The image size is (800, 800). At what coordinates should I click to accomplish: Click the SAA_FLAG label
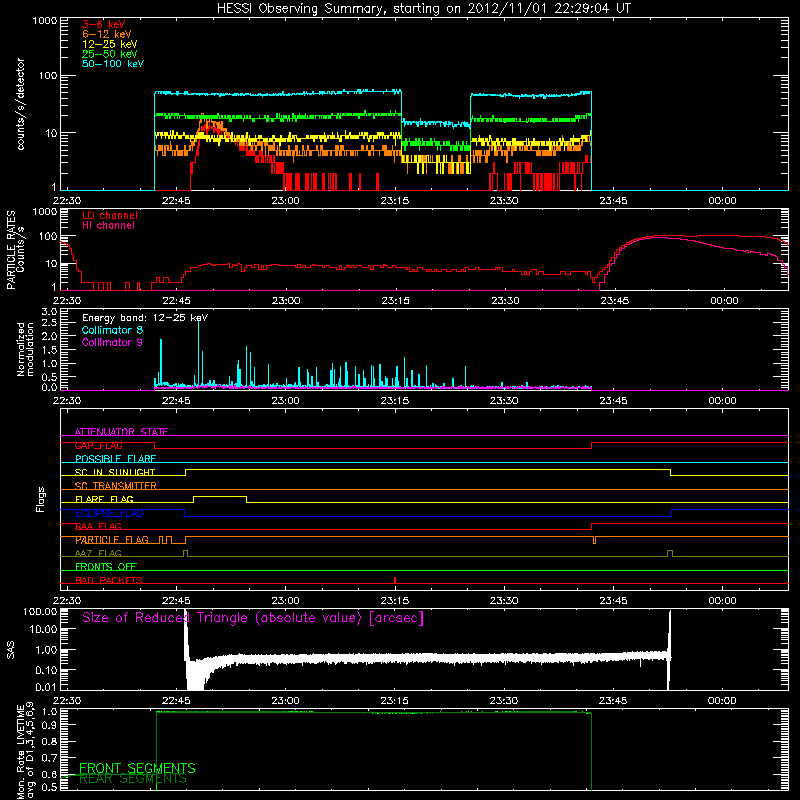tap(98, 526)
